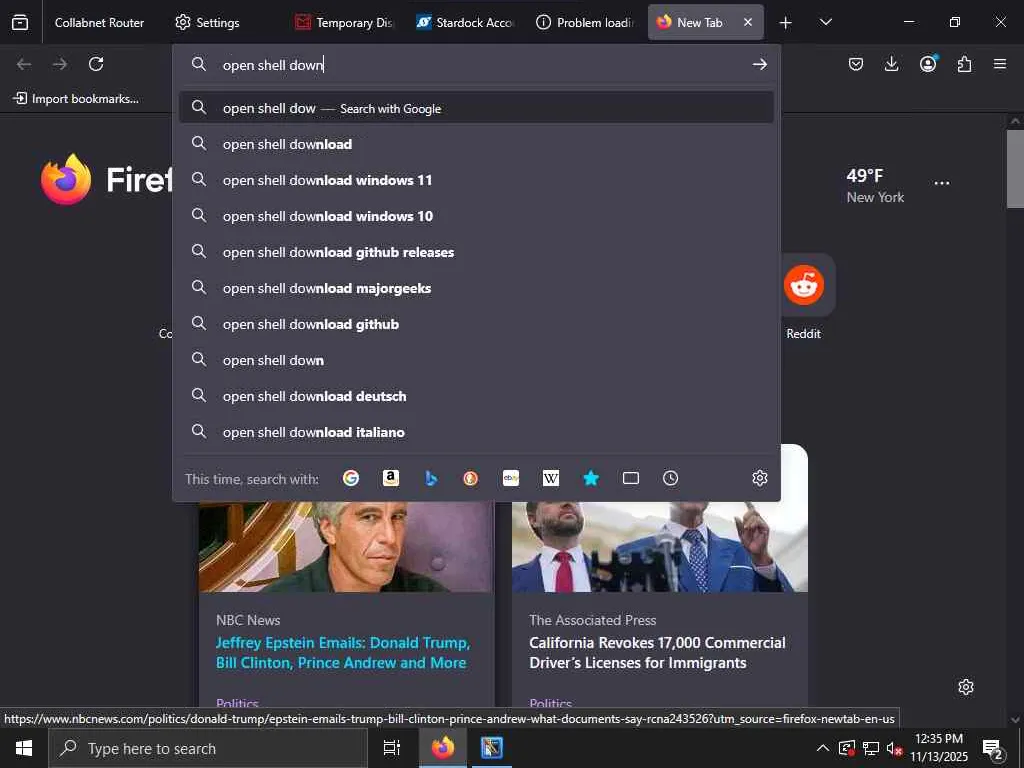Click the Type here to search box
The height and width of the screenshot is (768, 1024).
(x=208, y=748)
